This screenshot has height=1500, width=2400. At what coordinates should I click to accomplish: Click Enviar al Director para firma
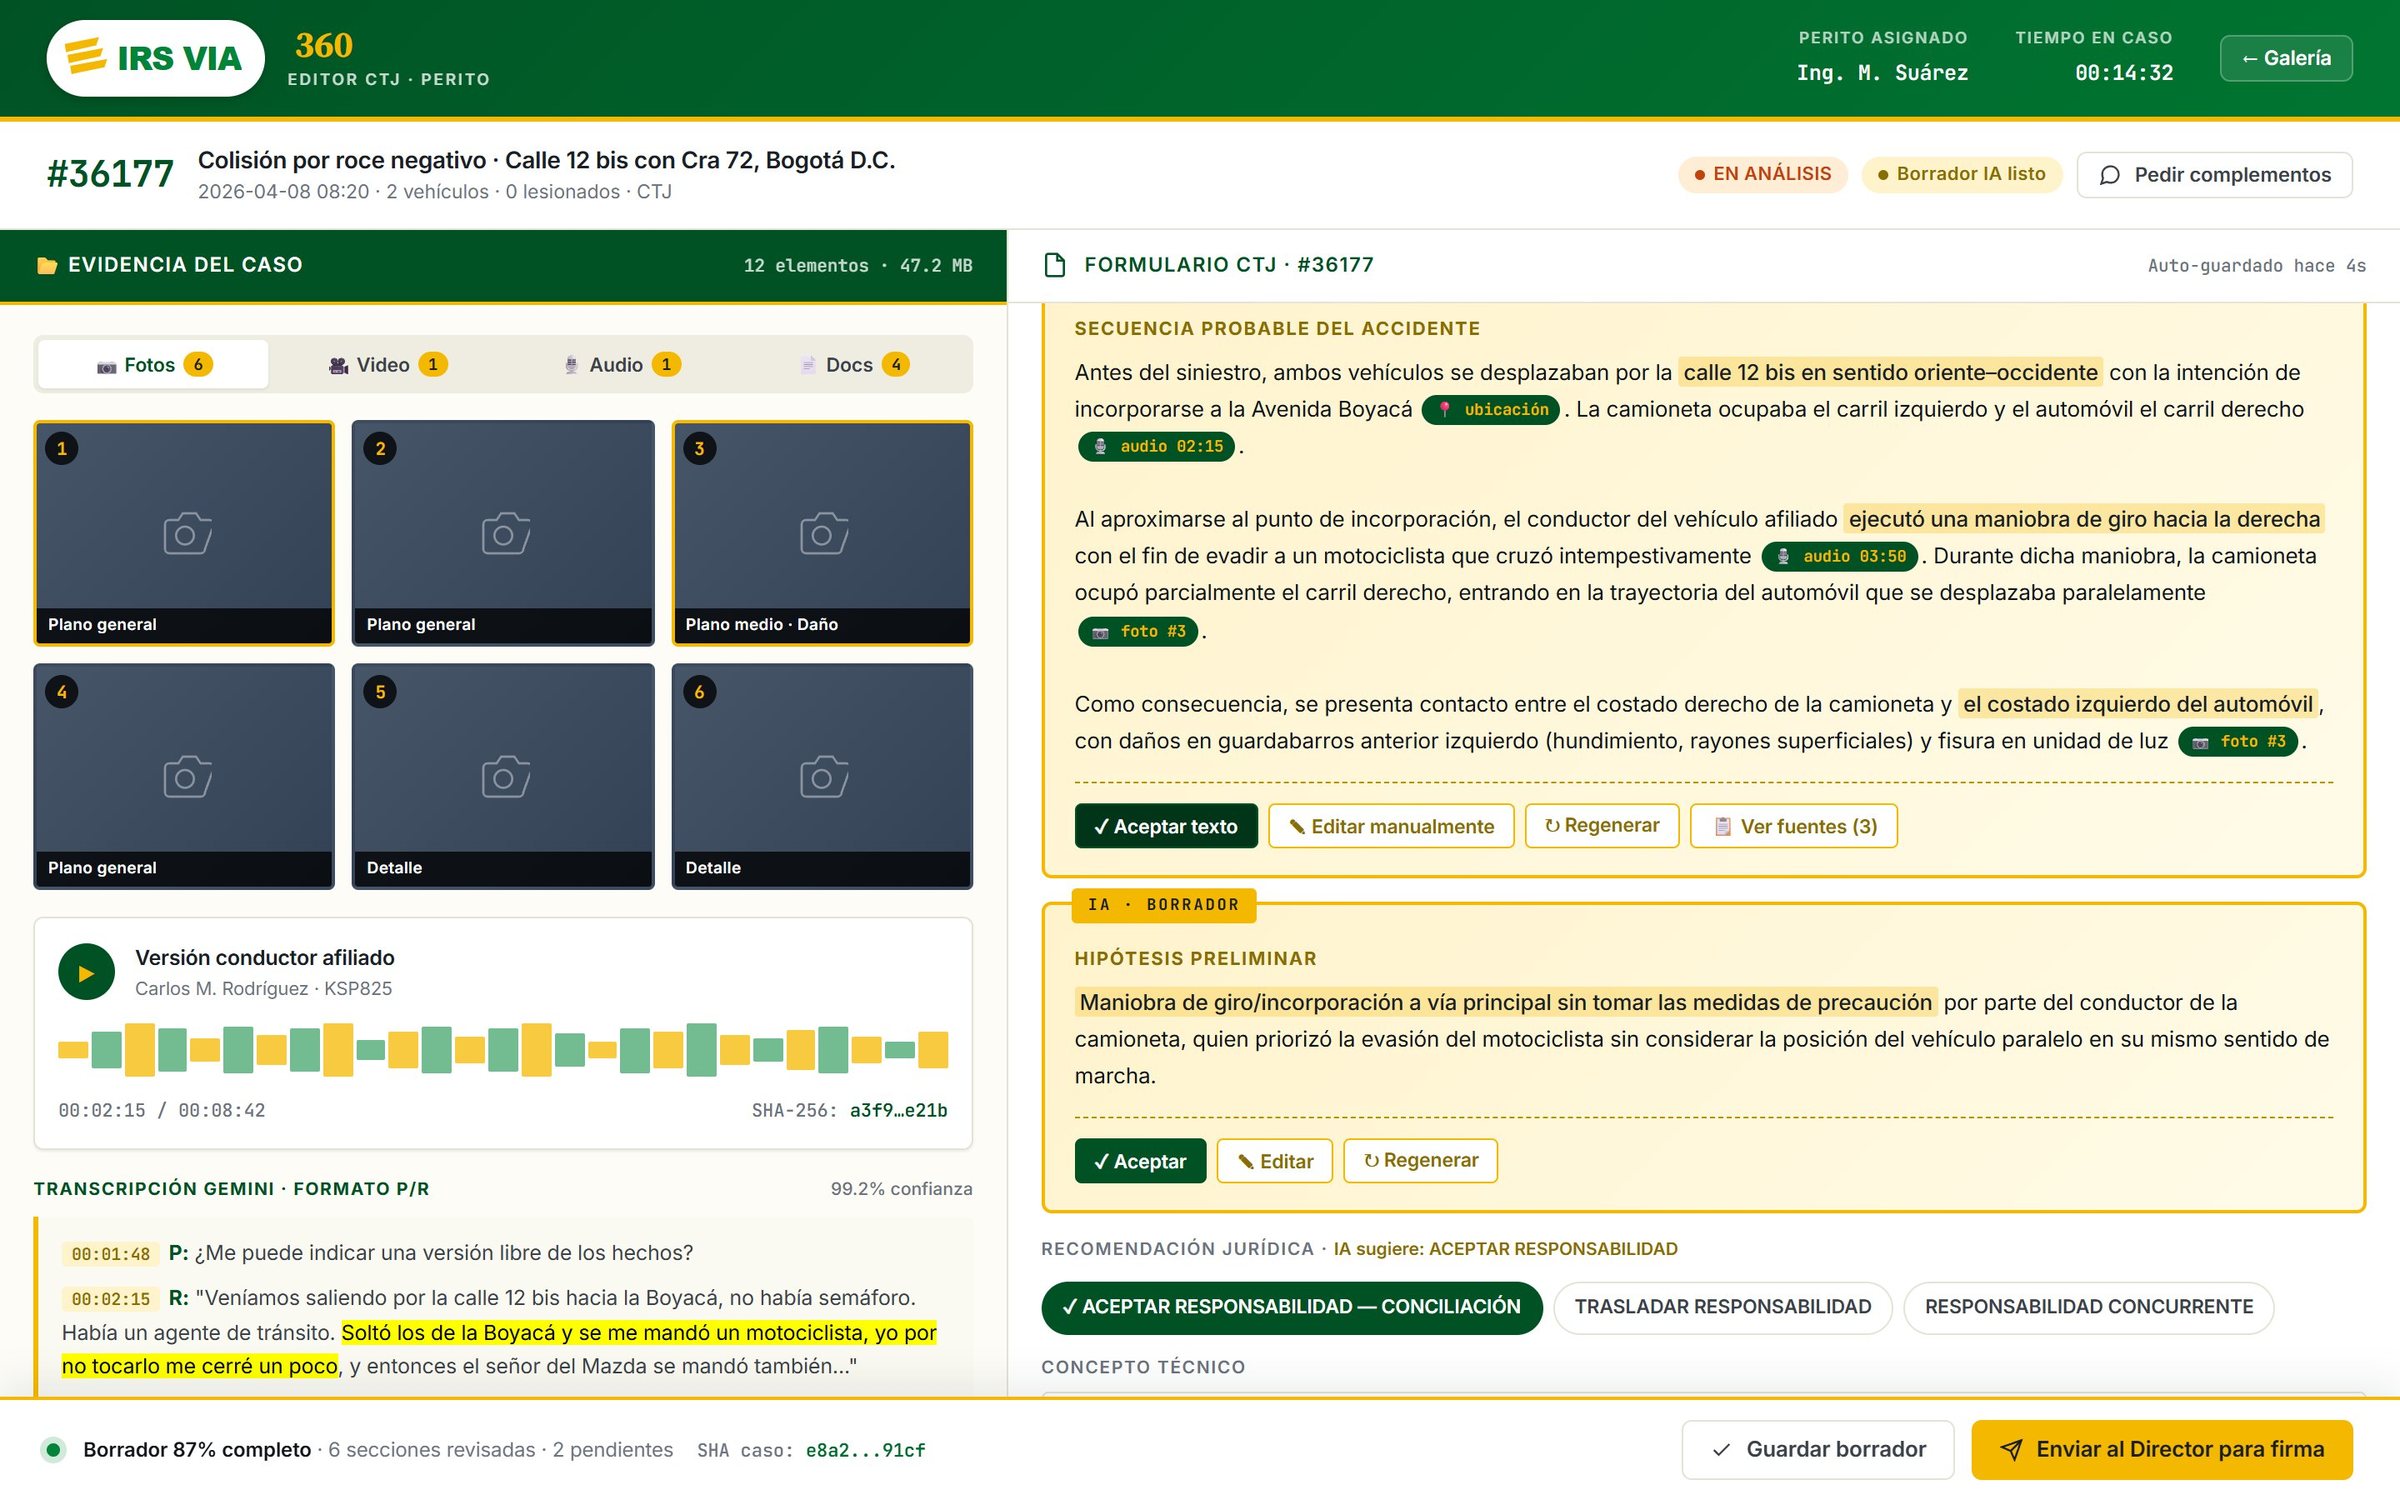pos(2162,1450)
